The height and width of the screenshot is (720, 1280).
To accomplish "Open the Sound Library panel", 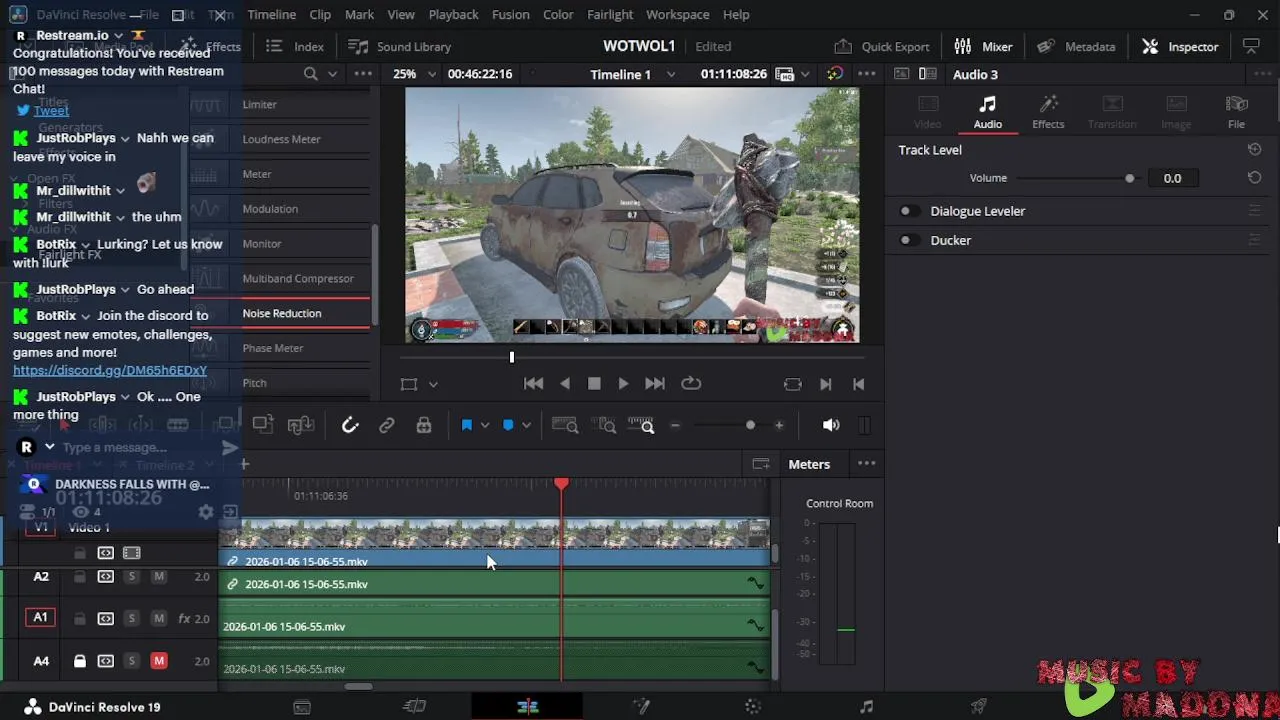I will coord(399,46).
